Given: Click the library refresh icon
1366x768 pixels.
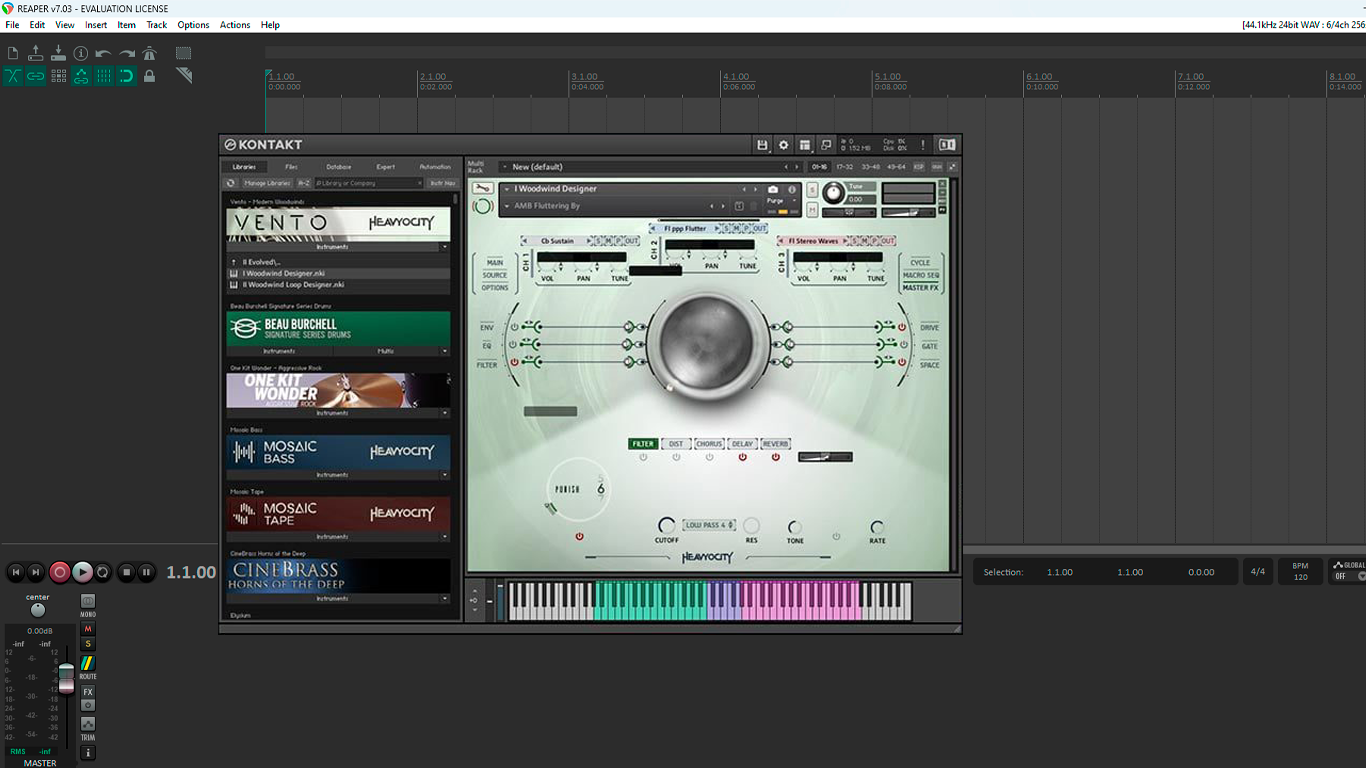Looking at the screenshot, I should pos(231,183).
